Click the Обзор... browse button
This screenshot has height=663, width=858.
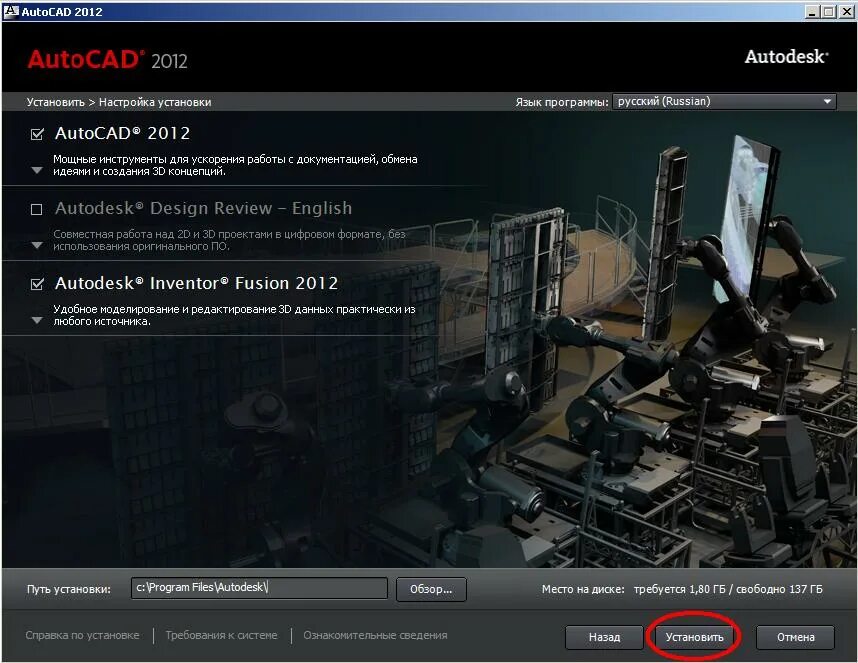(x=431, y=589)
